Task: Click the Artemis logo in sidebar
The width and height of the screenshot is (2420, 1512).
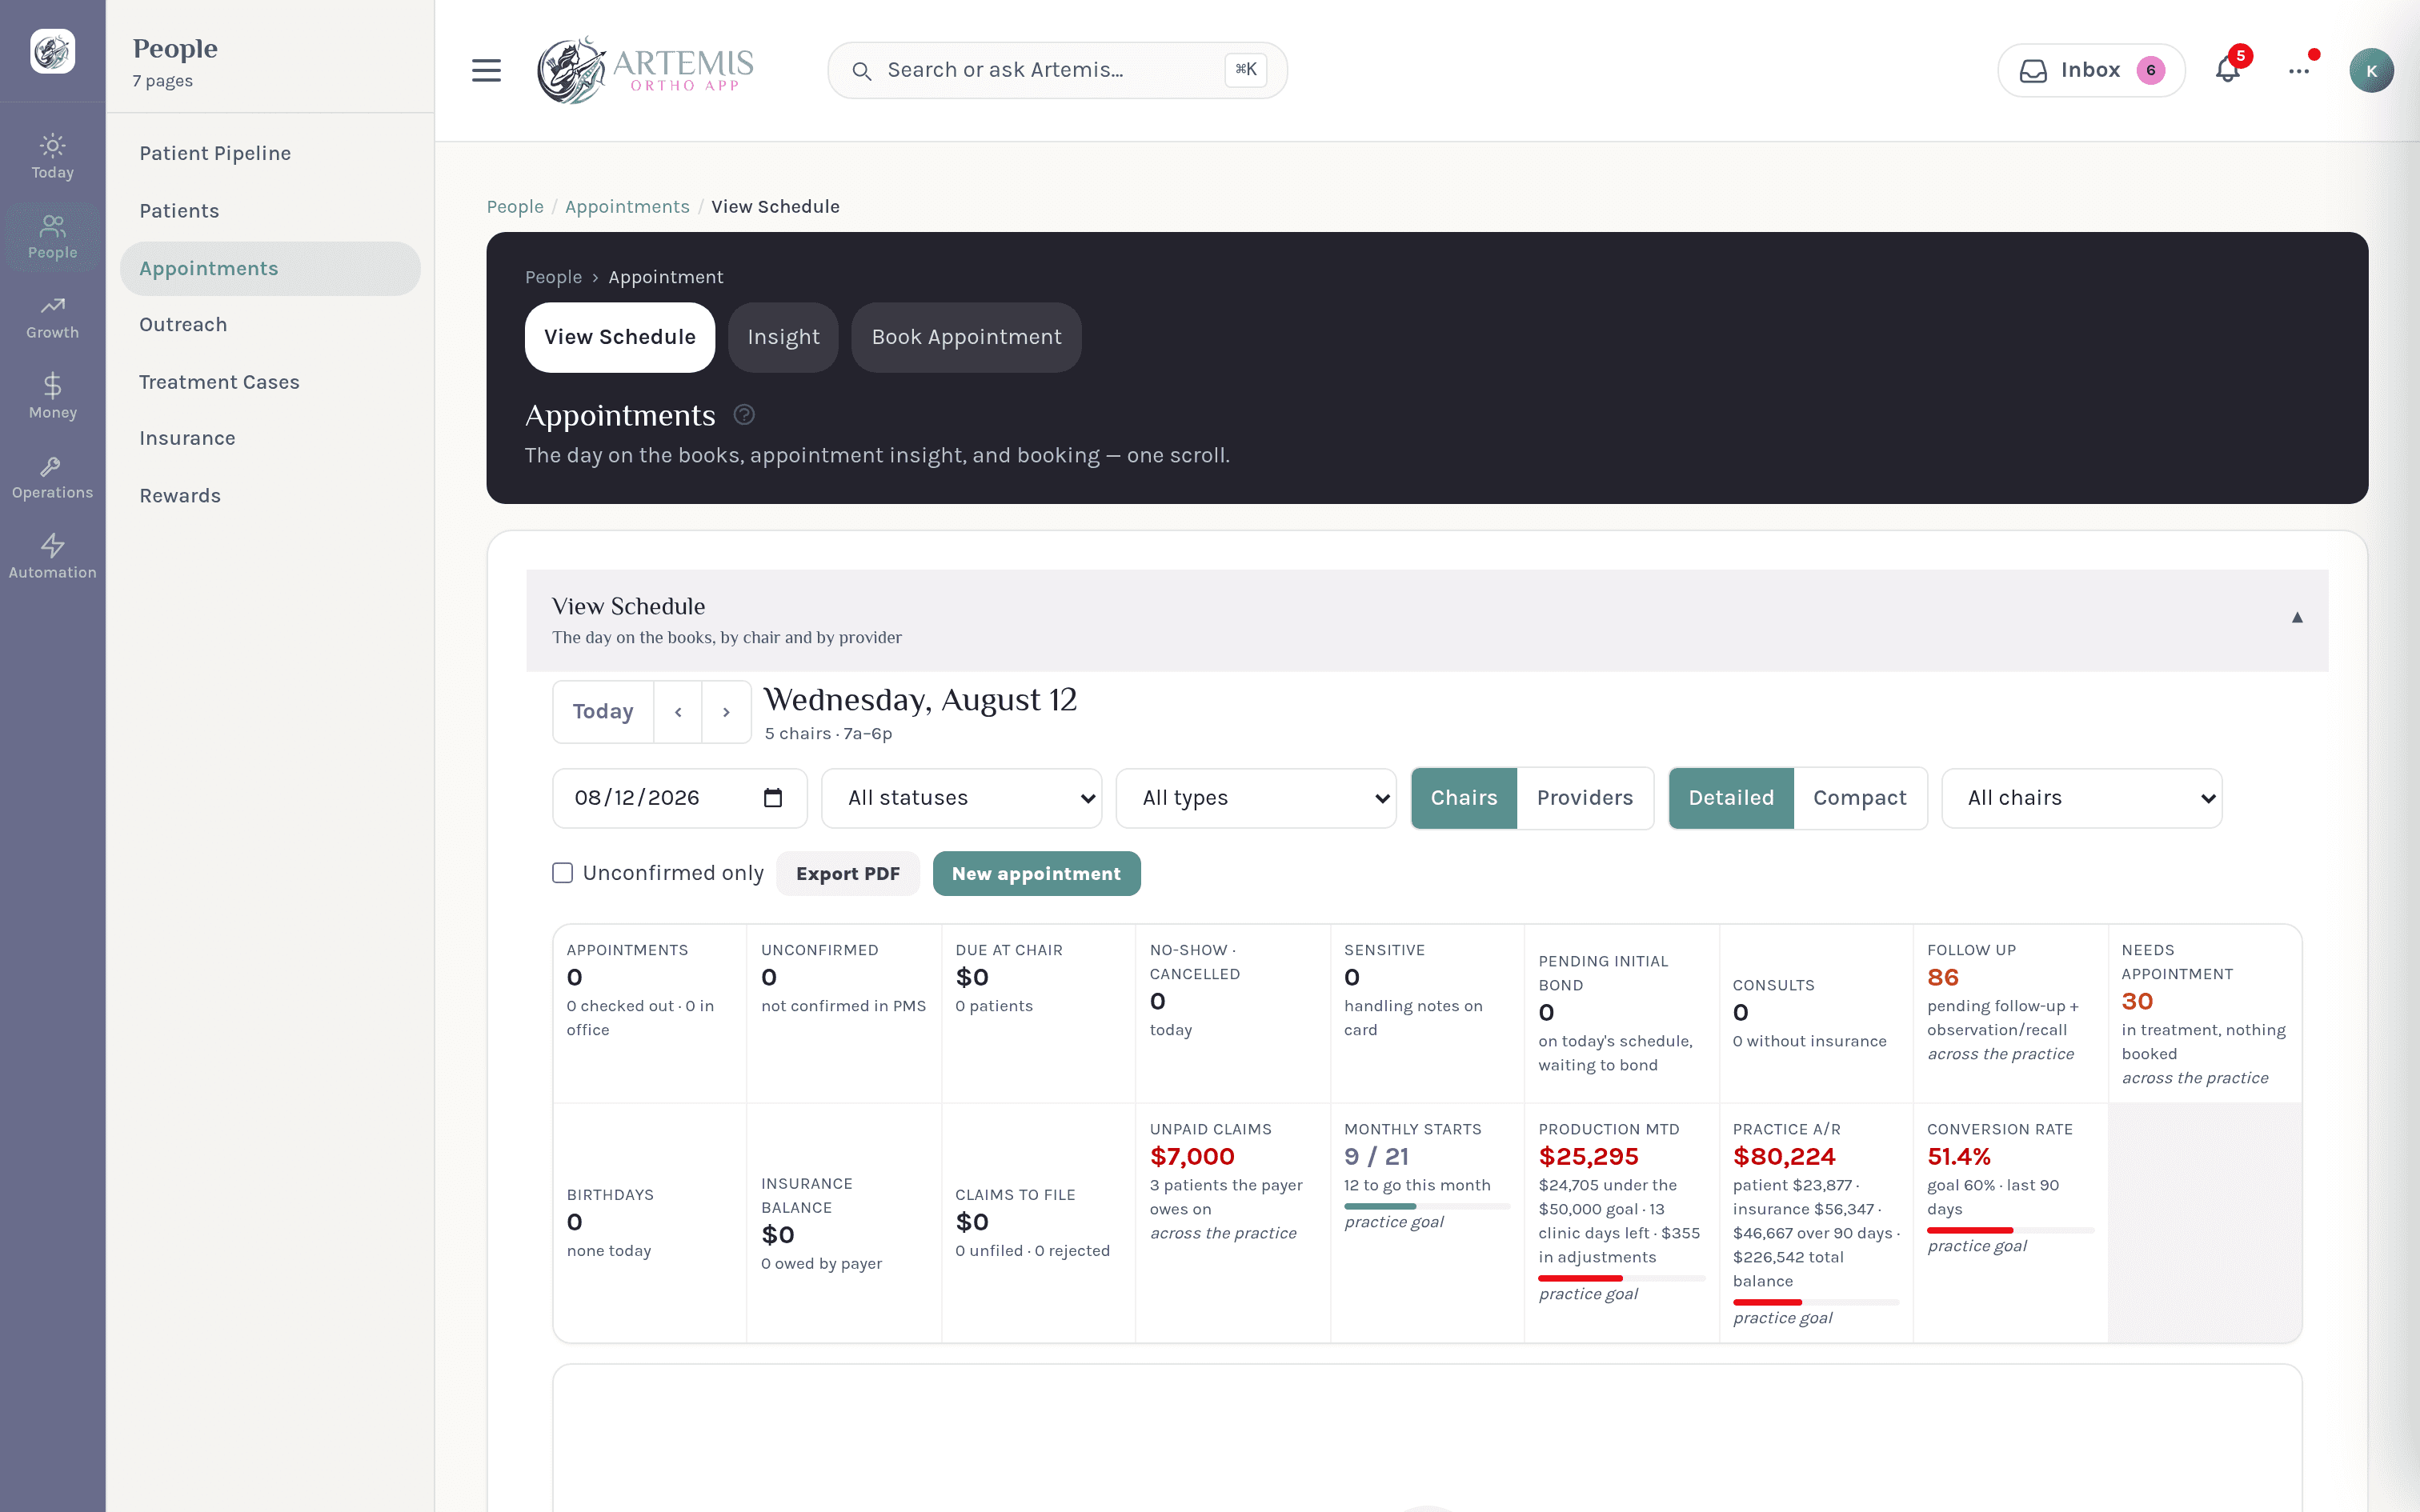Action: click(52, 51)
